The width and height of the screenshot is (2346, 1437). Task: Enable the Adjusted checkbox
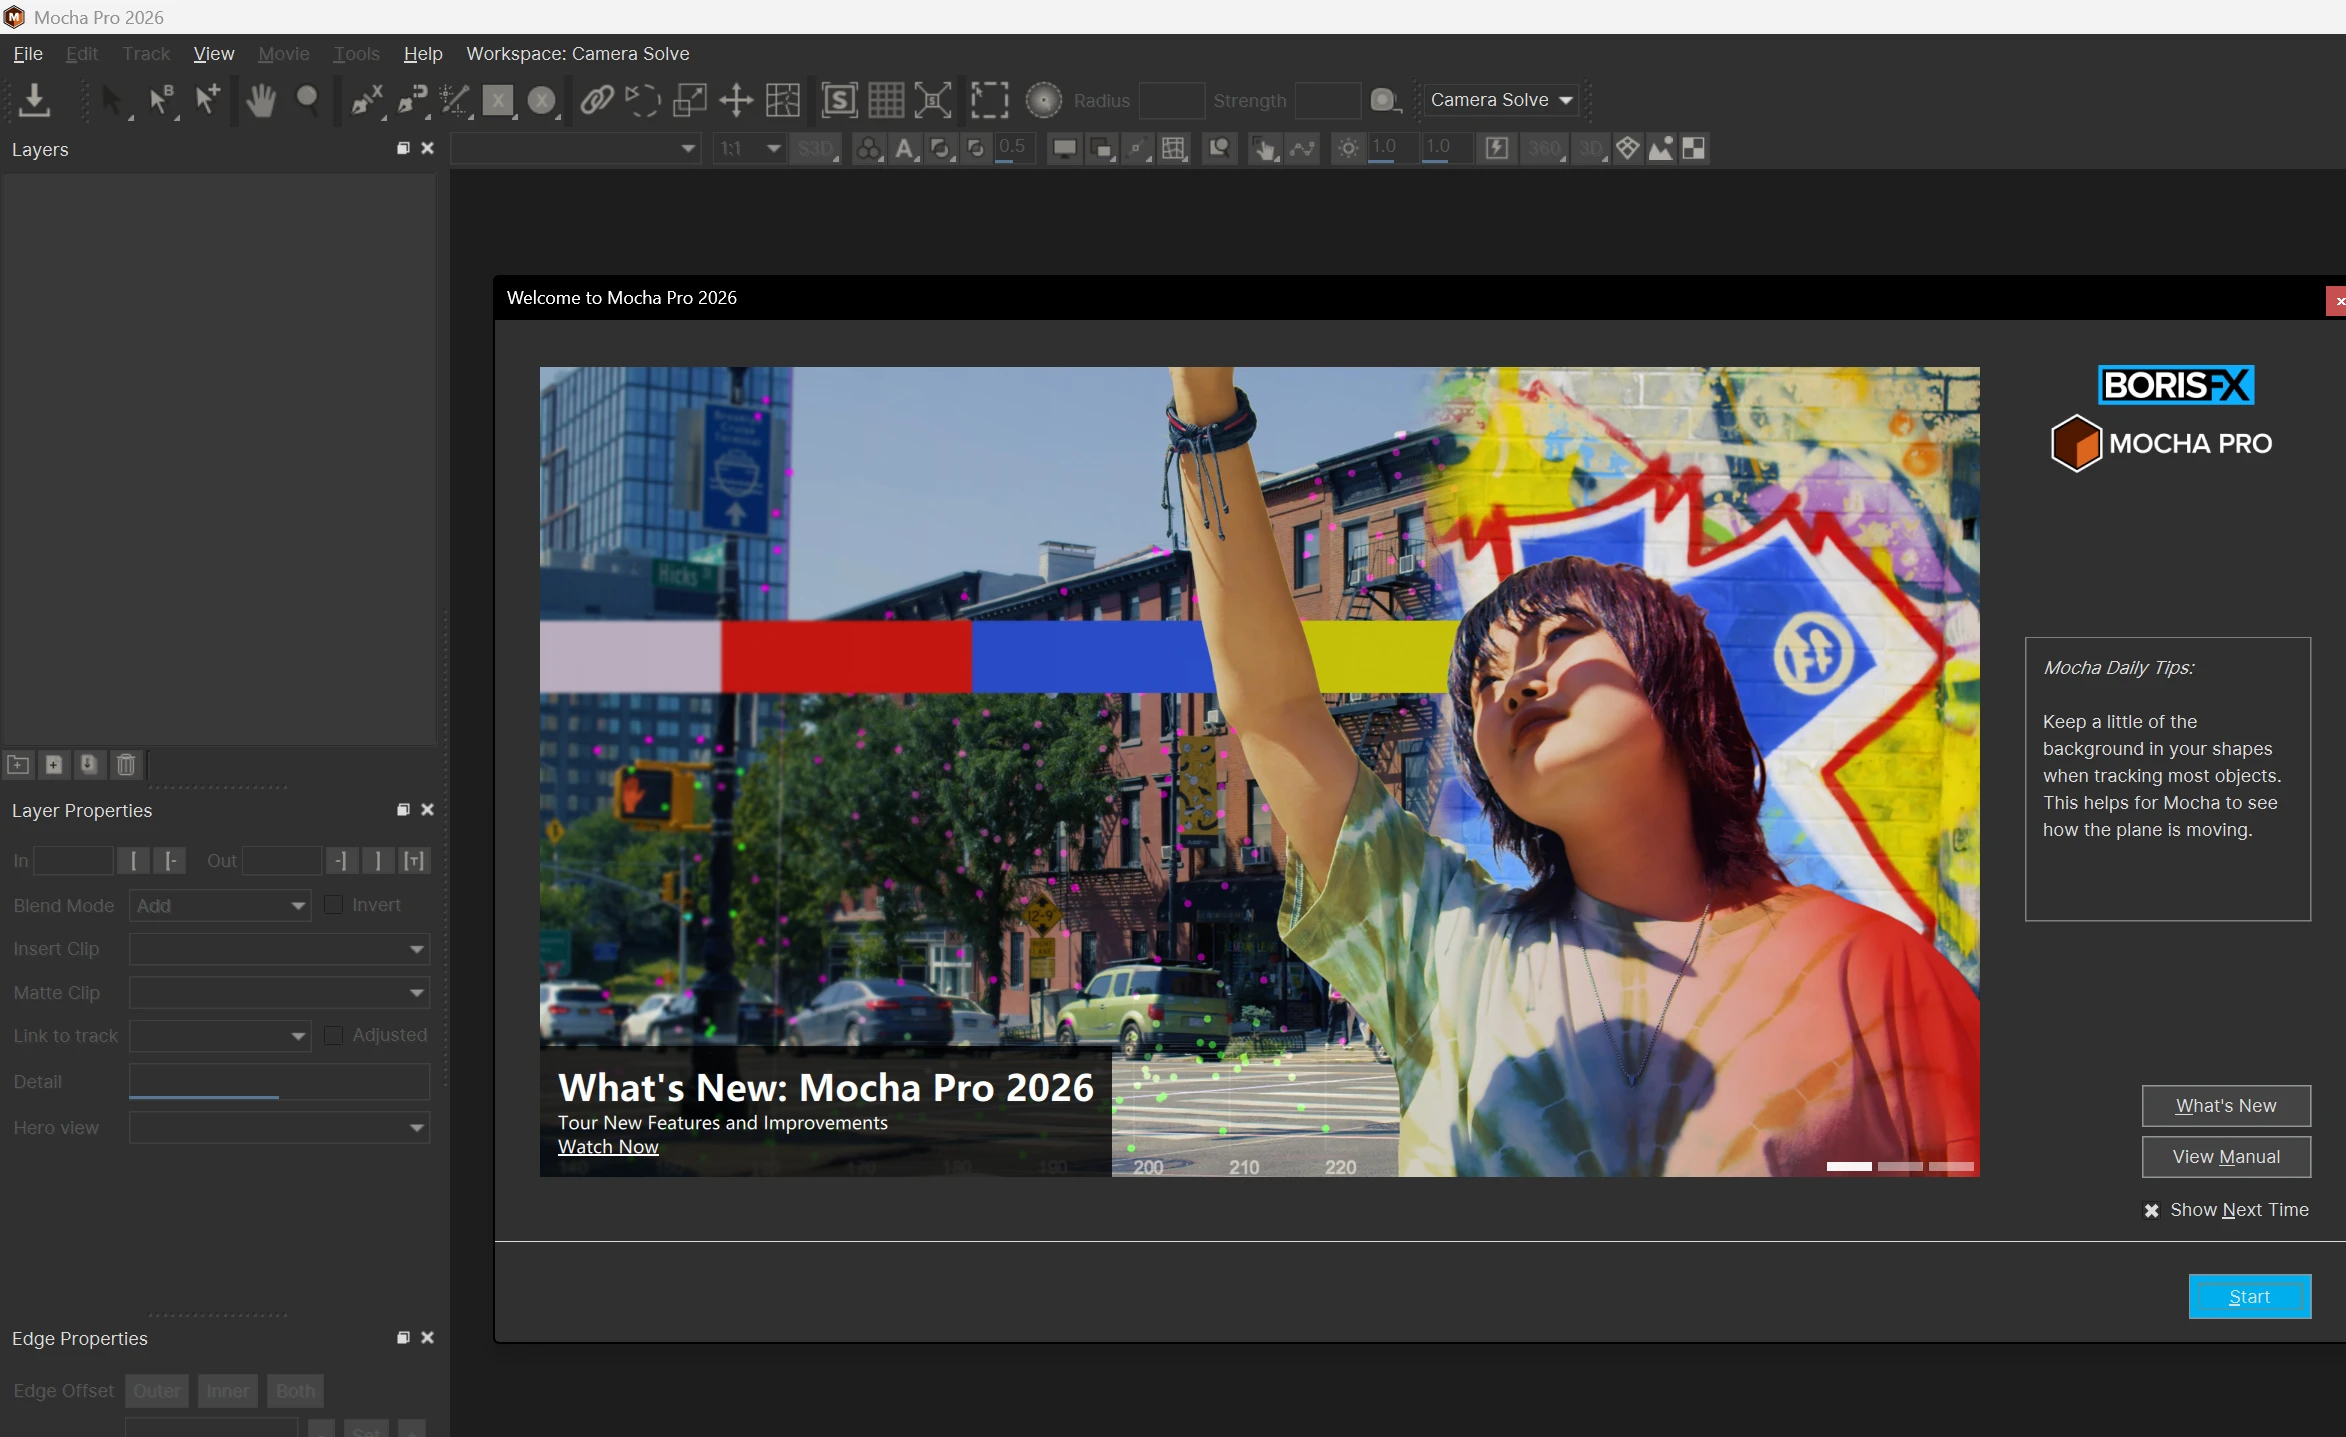pyautogui.click(x=334, y=1036)
